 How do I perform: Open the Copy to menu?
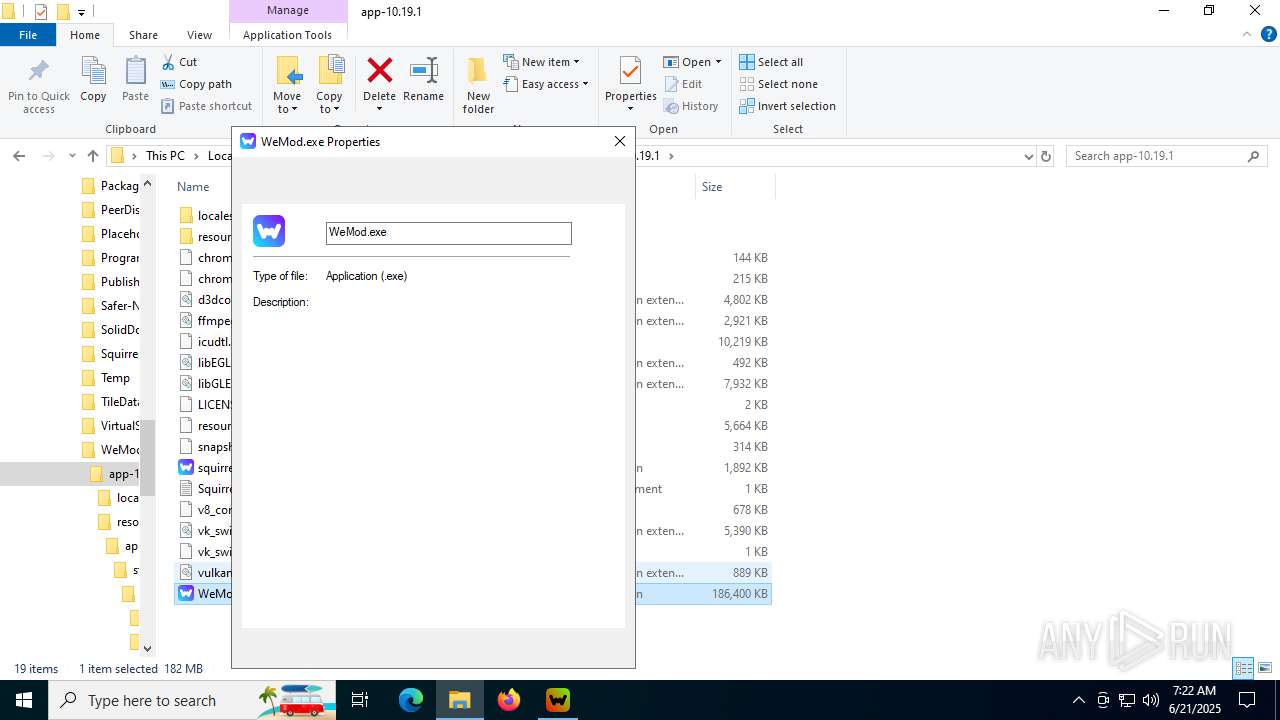coord(329,85)
